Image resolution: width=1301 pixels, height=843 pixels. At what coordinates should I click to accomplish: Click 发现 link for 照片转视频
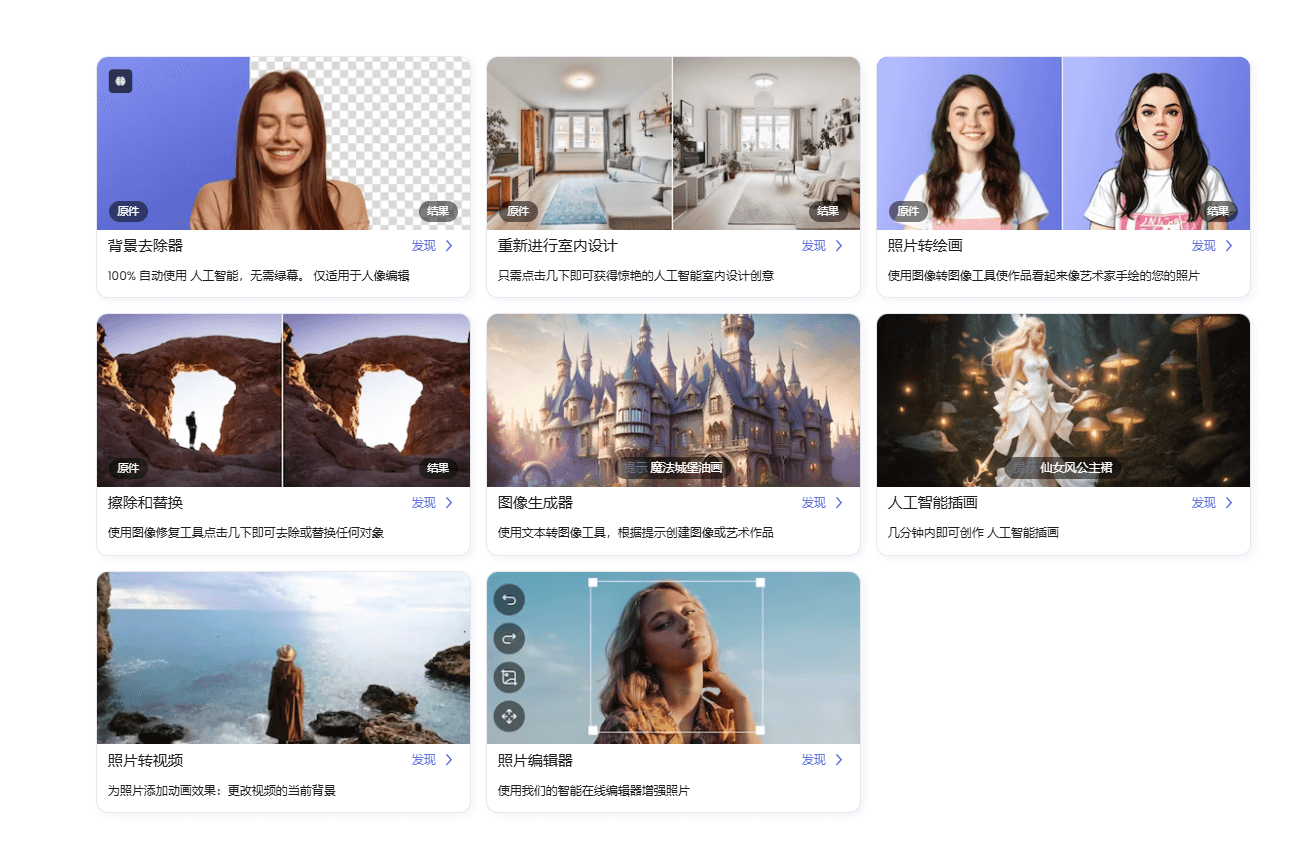point(423,760)
